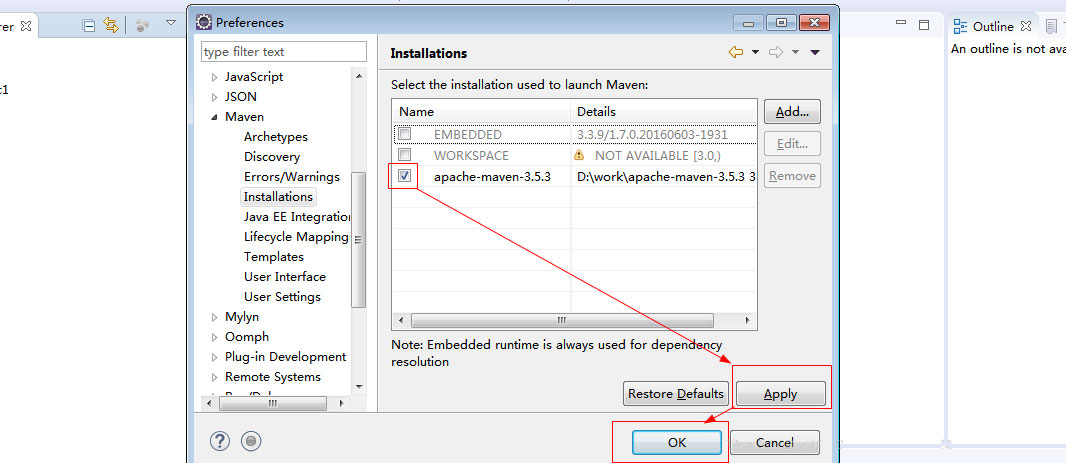Open User Settings preference page
1066x463 pixels.
(282, 296)
